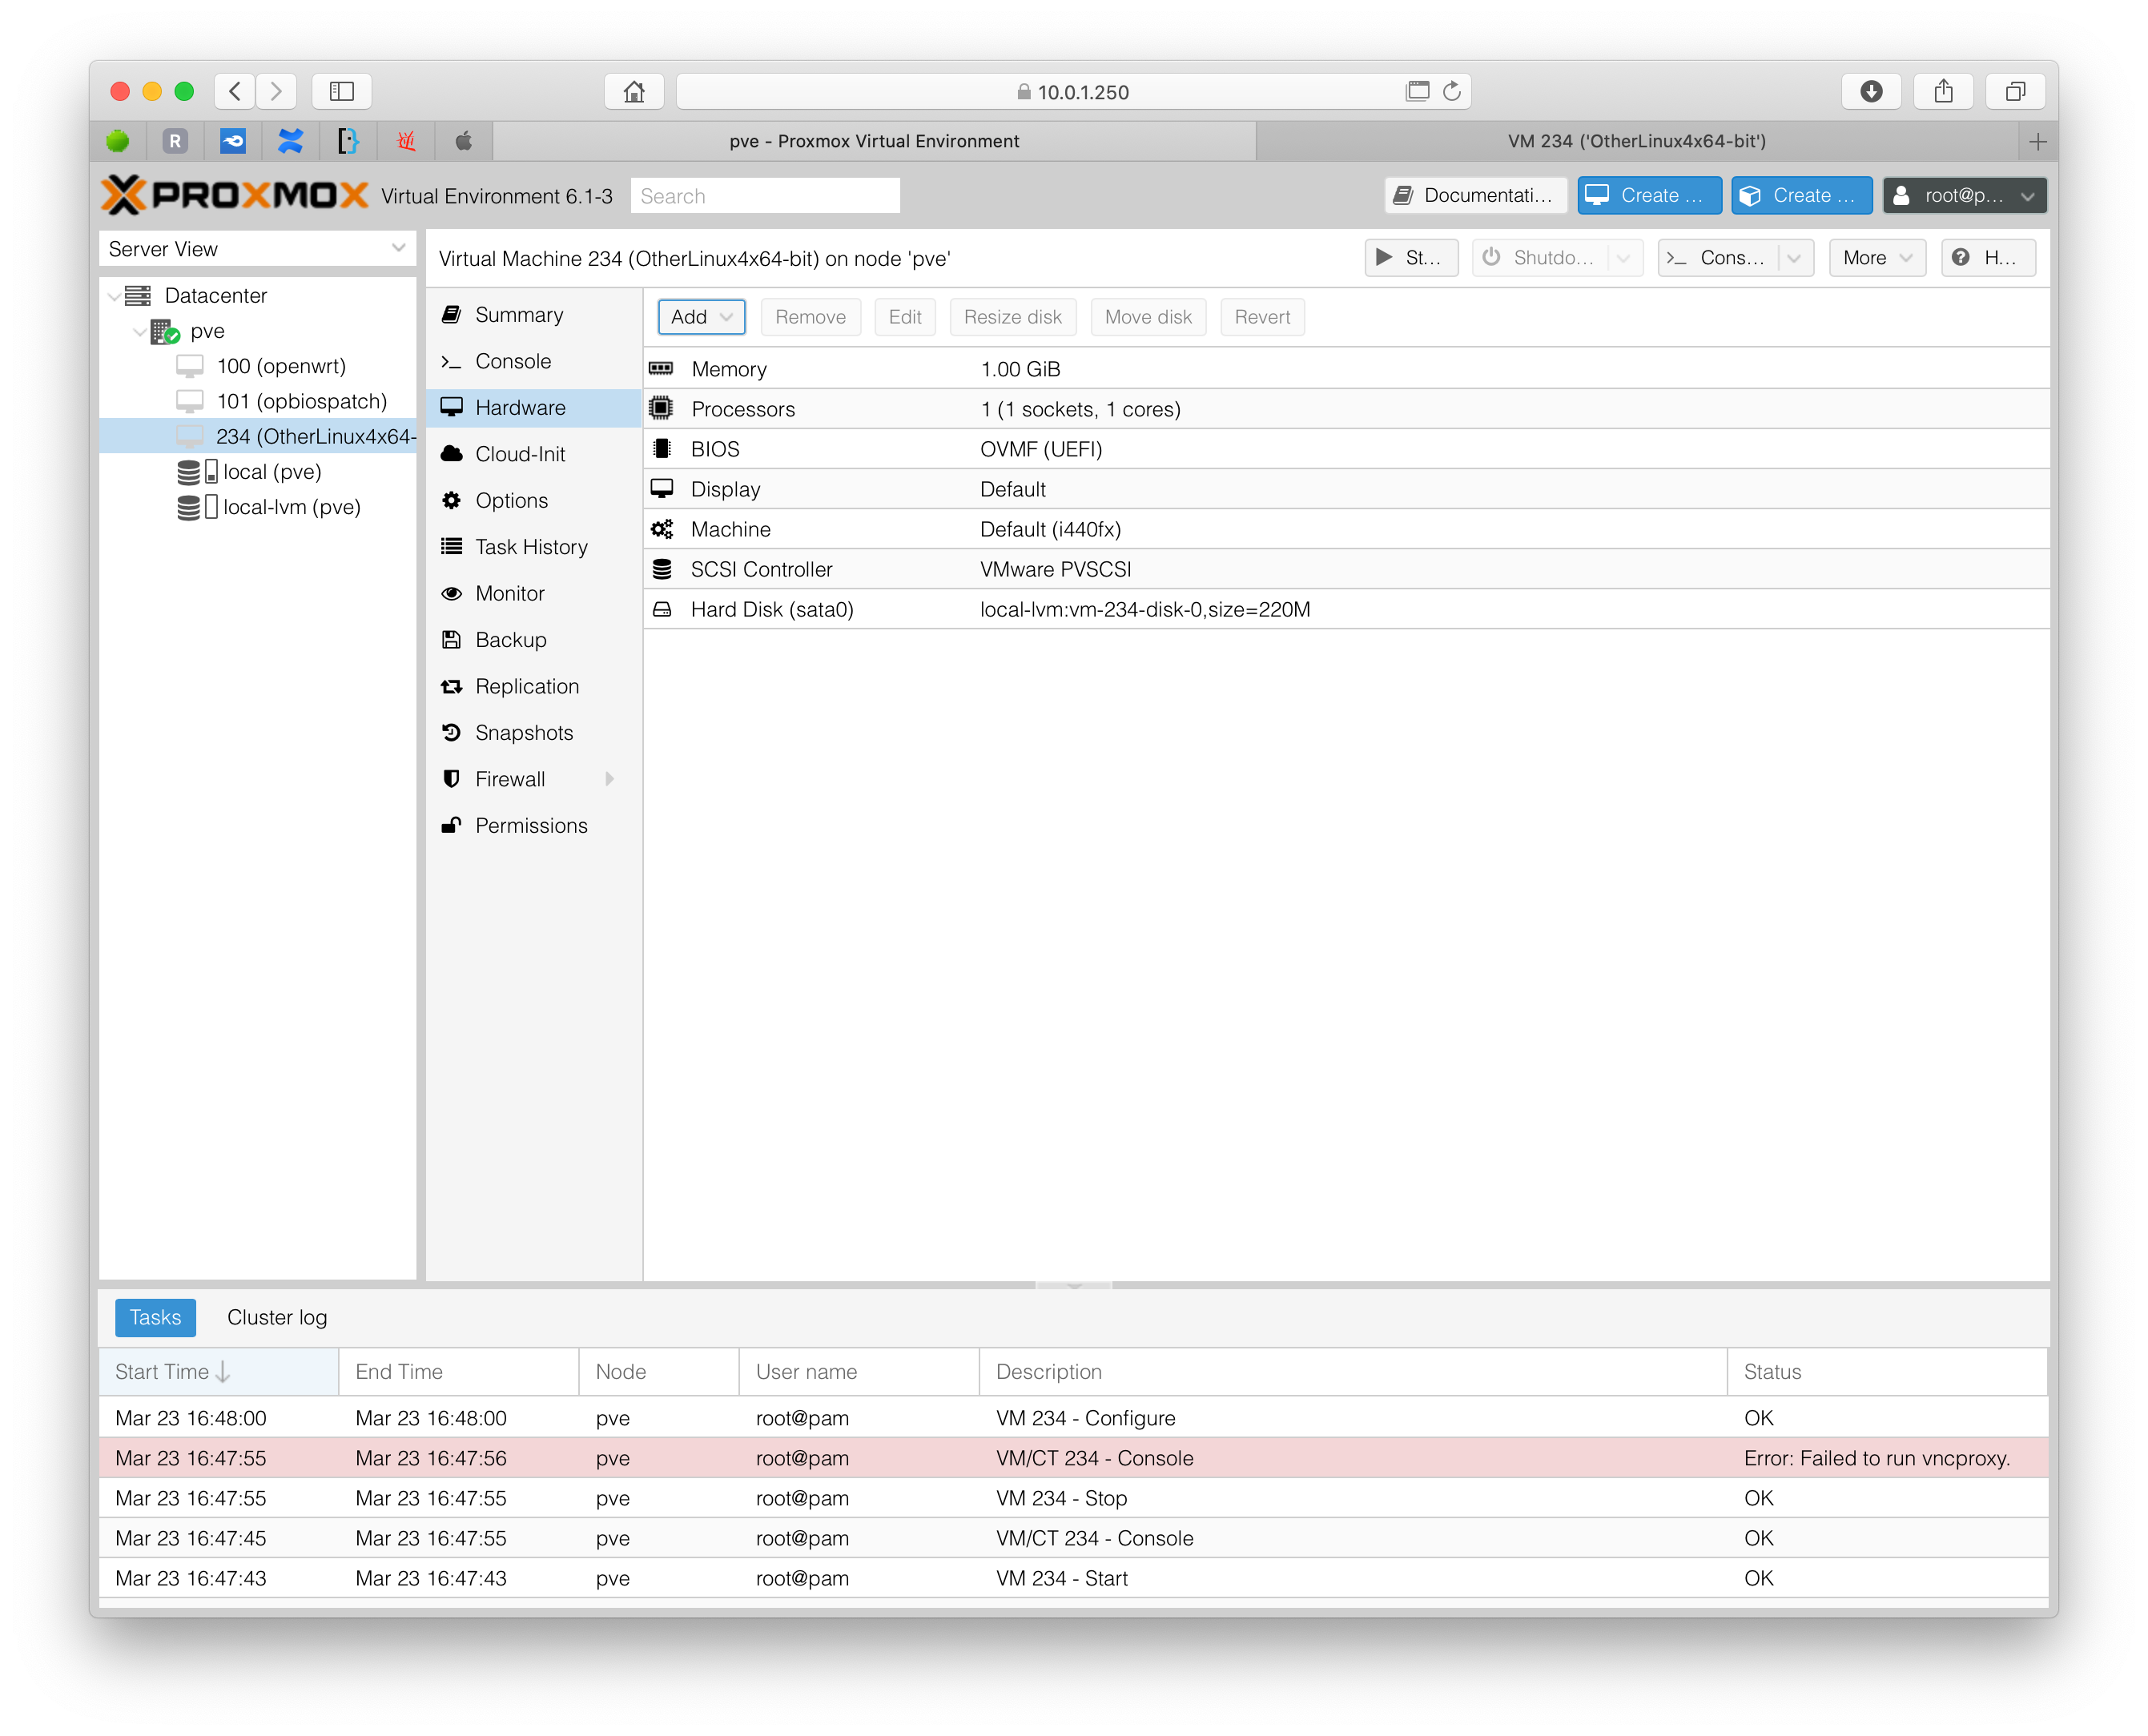2148x1736 pixels.
Task: Click the Safari share icon
Action: click(1943, 91)
